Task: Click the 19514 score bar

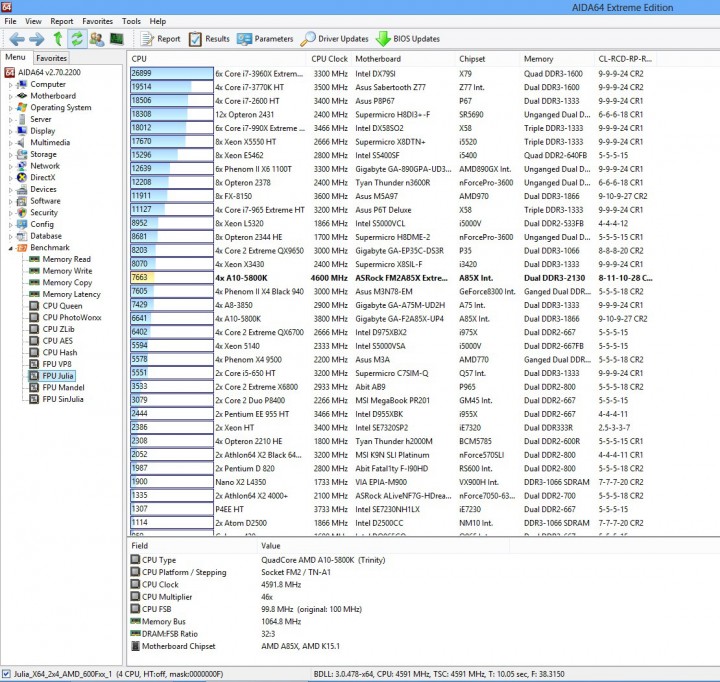Action: click(172, 87)
